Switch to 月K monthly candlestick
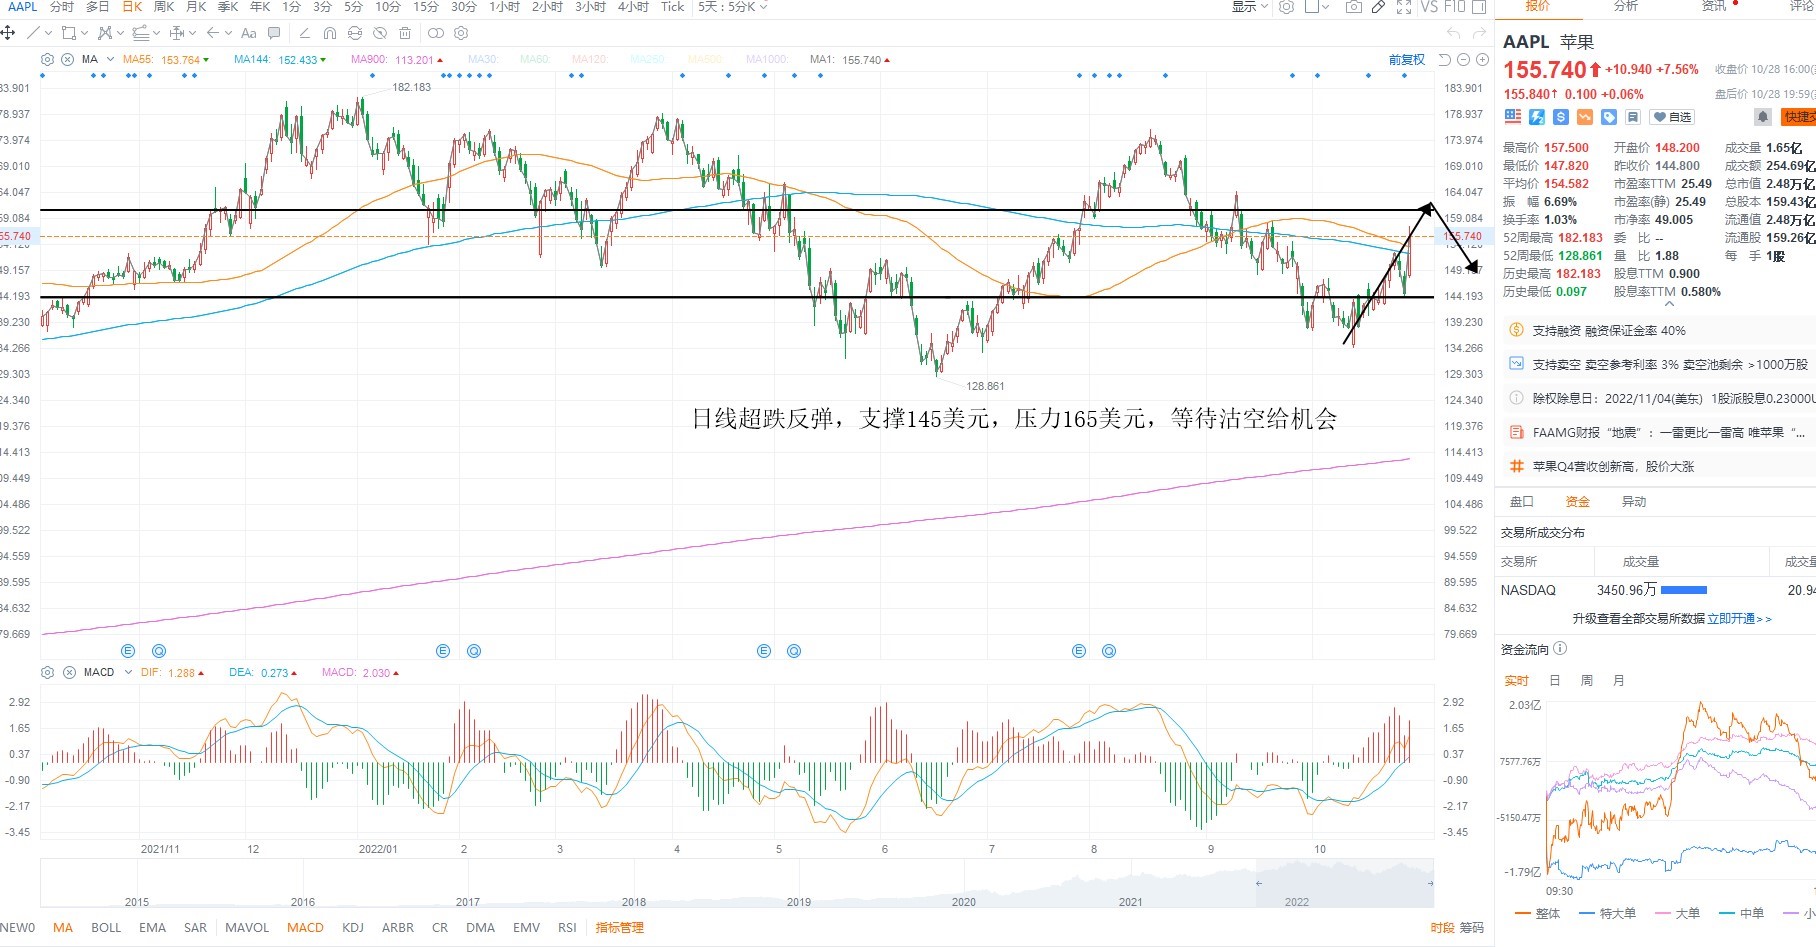1816x947 pixels. (x=197, y=7)
